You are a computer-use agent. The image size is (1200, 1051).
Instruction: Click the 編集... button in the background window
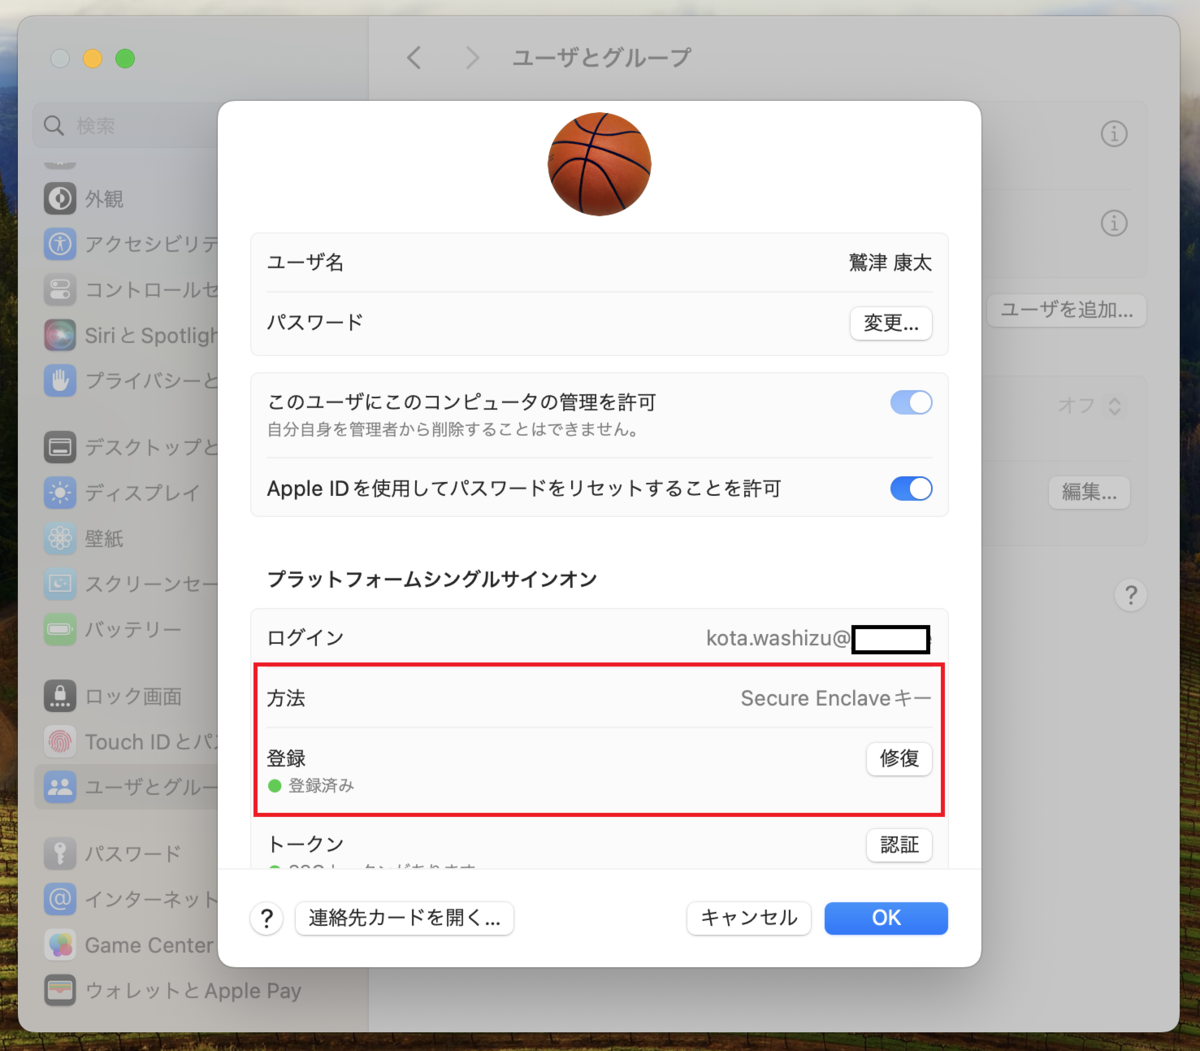1089,492
